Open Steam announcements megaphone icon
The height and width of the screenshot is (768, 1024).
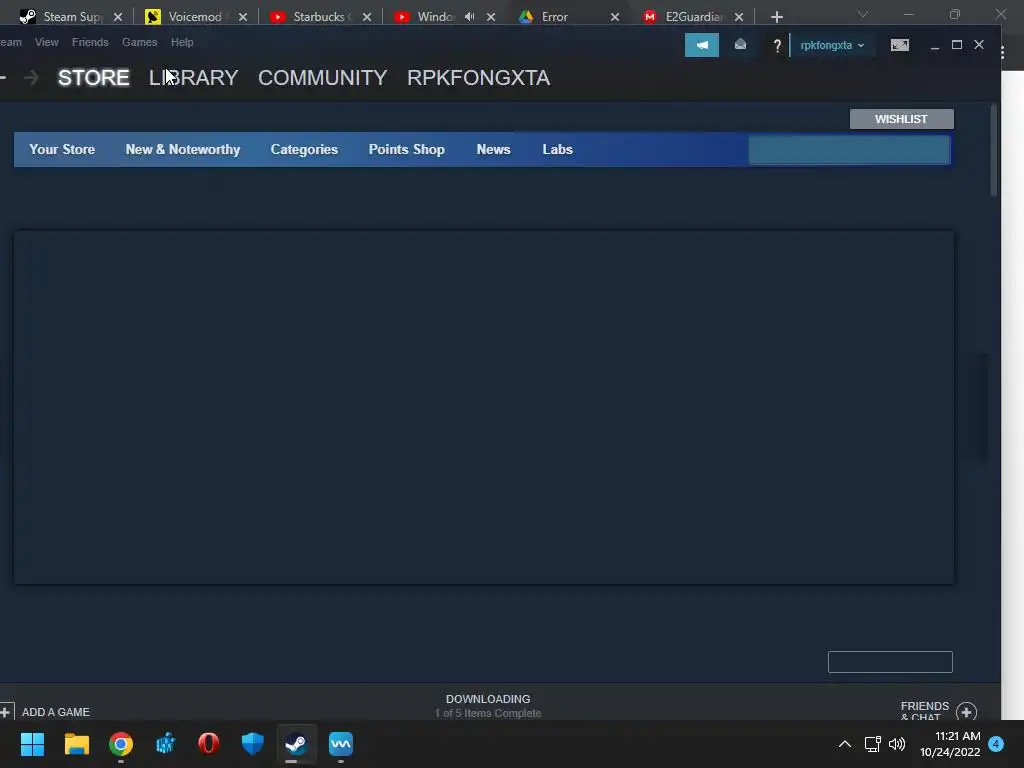701,45
